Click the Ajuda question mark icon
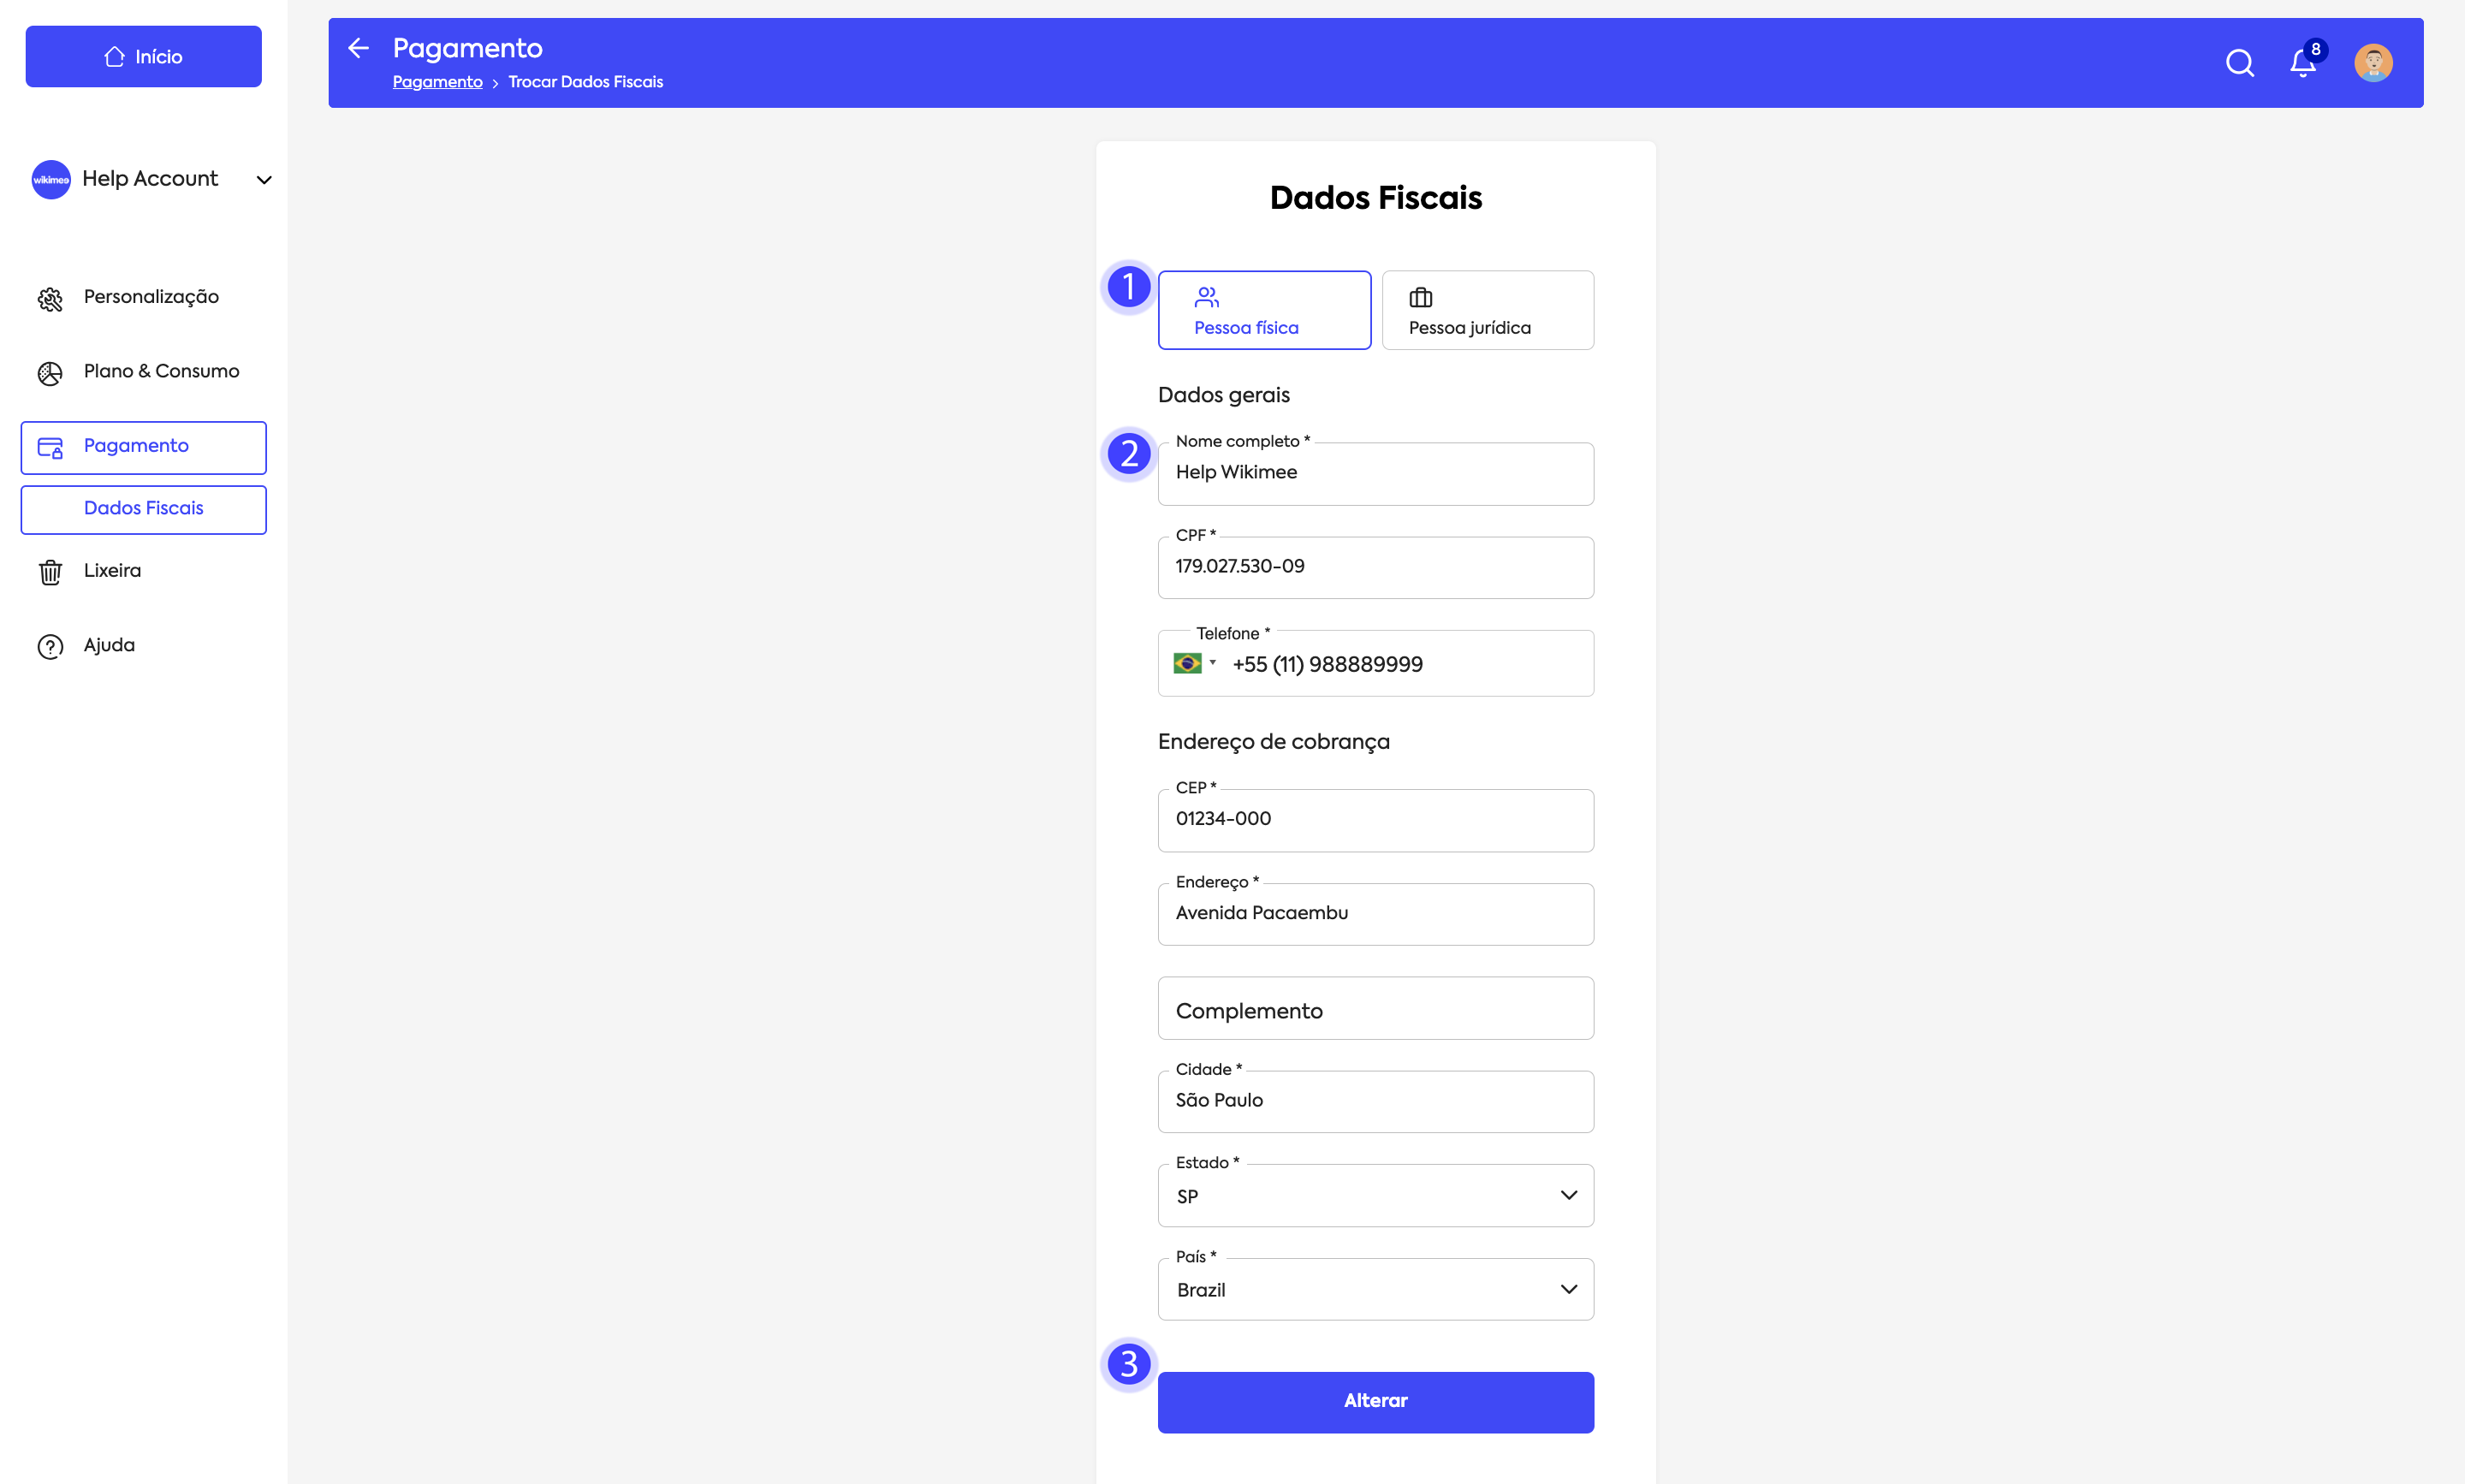The image size is (2465, 1484). pyautogui.click(x=50, y=647)
